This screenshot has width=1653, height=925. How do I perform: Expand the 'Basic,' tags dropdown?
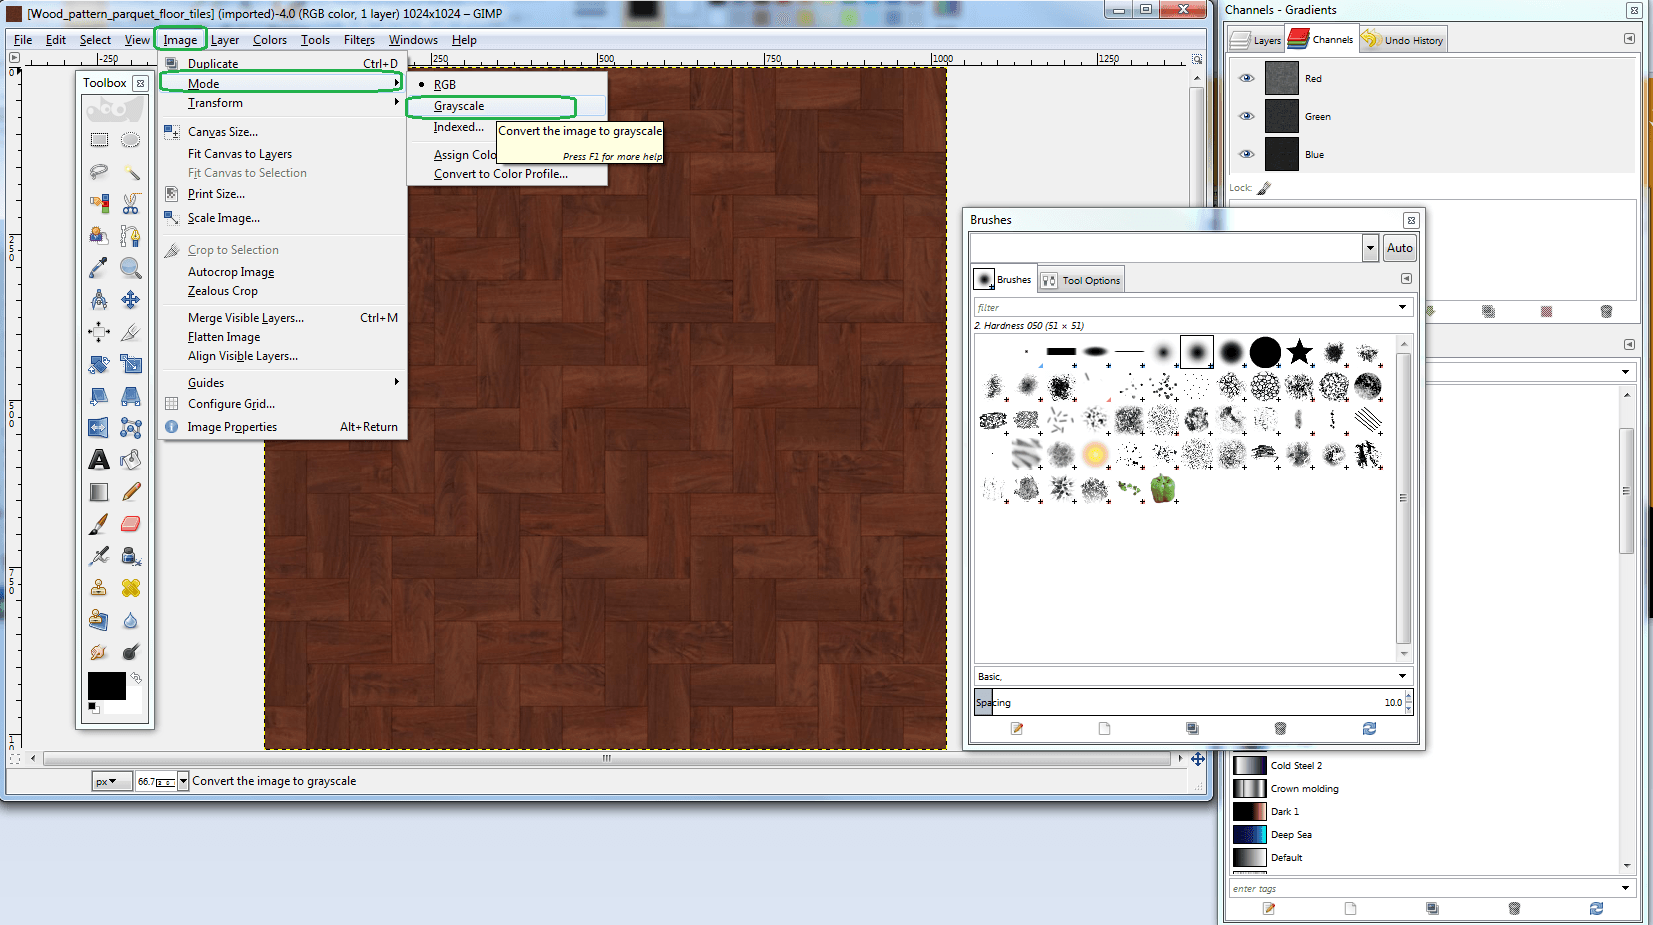1402,676
